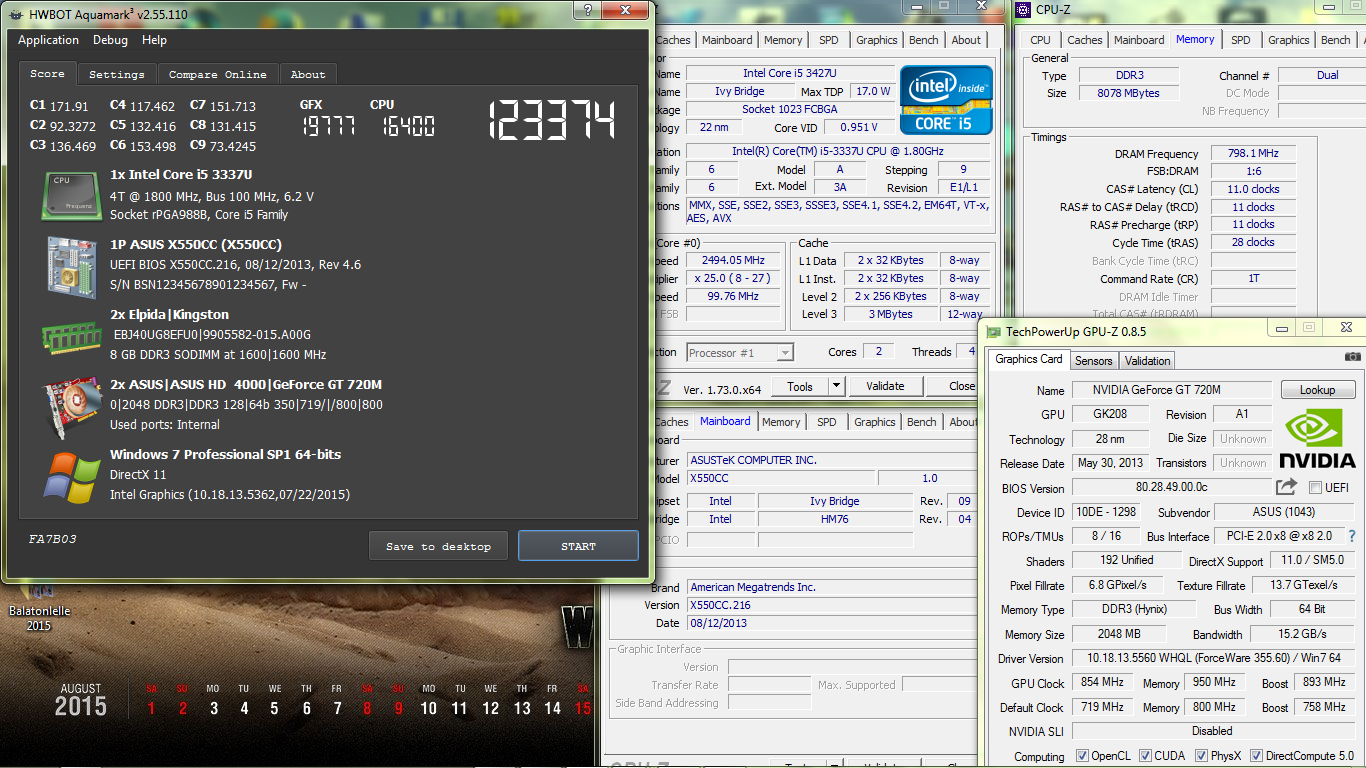The image size is (1366, 768).
Task: Click the C9 value 73.4245
Action: [233, 146]
